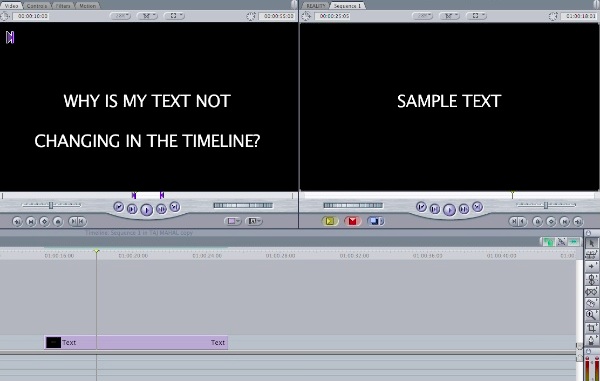Image resolution: width=600 pixels, height=381 pixels.
Task: Go to previous edit in the Canvas
Action: (x=421, y=207)
